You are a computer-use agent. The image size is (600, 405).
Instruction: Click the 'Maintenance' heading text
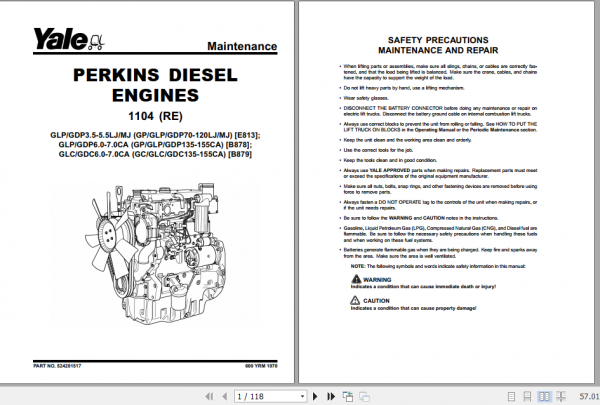point(242,46)
